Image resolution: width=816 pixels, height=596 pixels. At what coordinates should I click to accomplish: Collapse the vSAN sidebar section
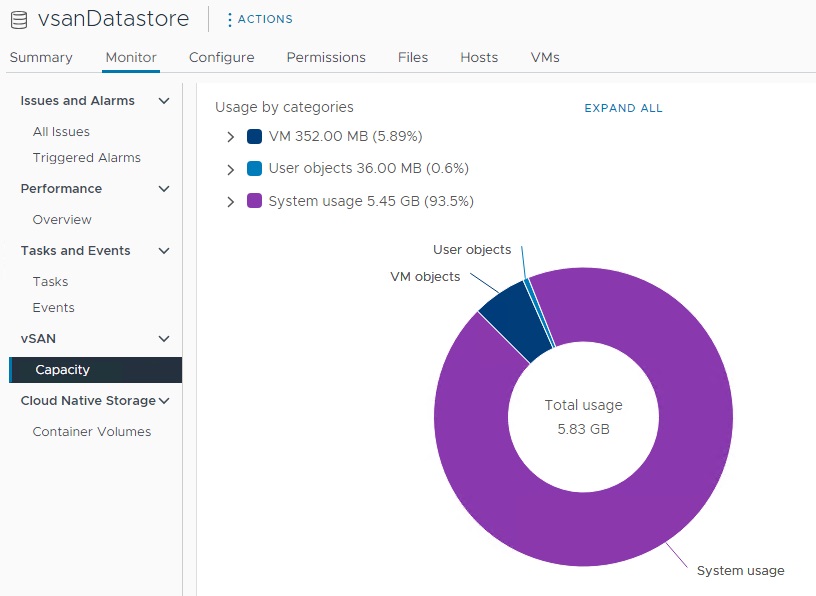pyautogui.click(x=164, y=339)
